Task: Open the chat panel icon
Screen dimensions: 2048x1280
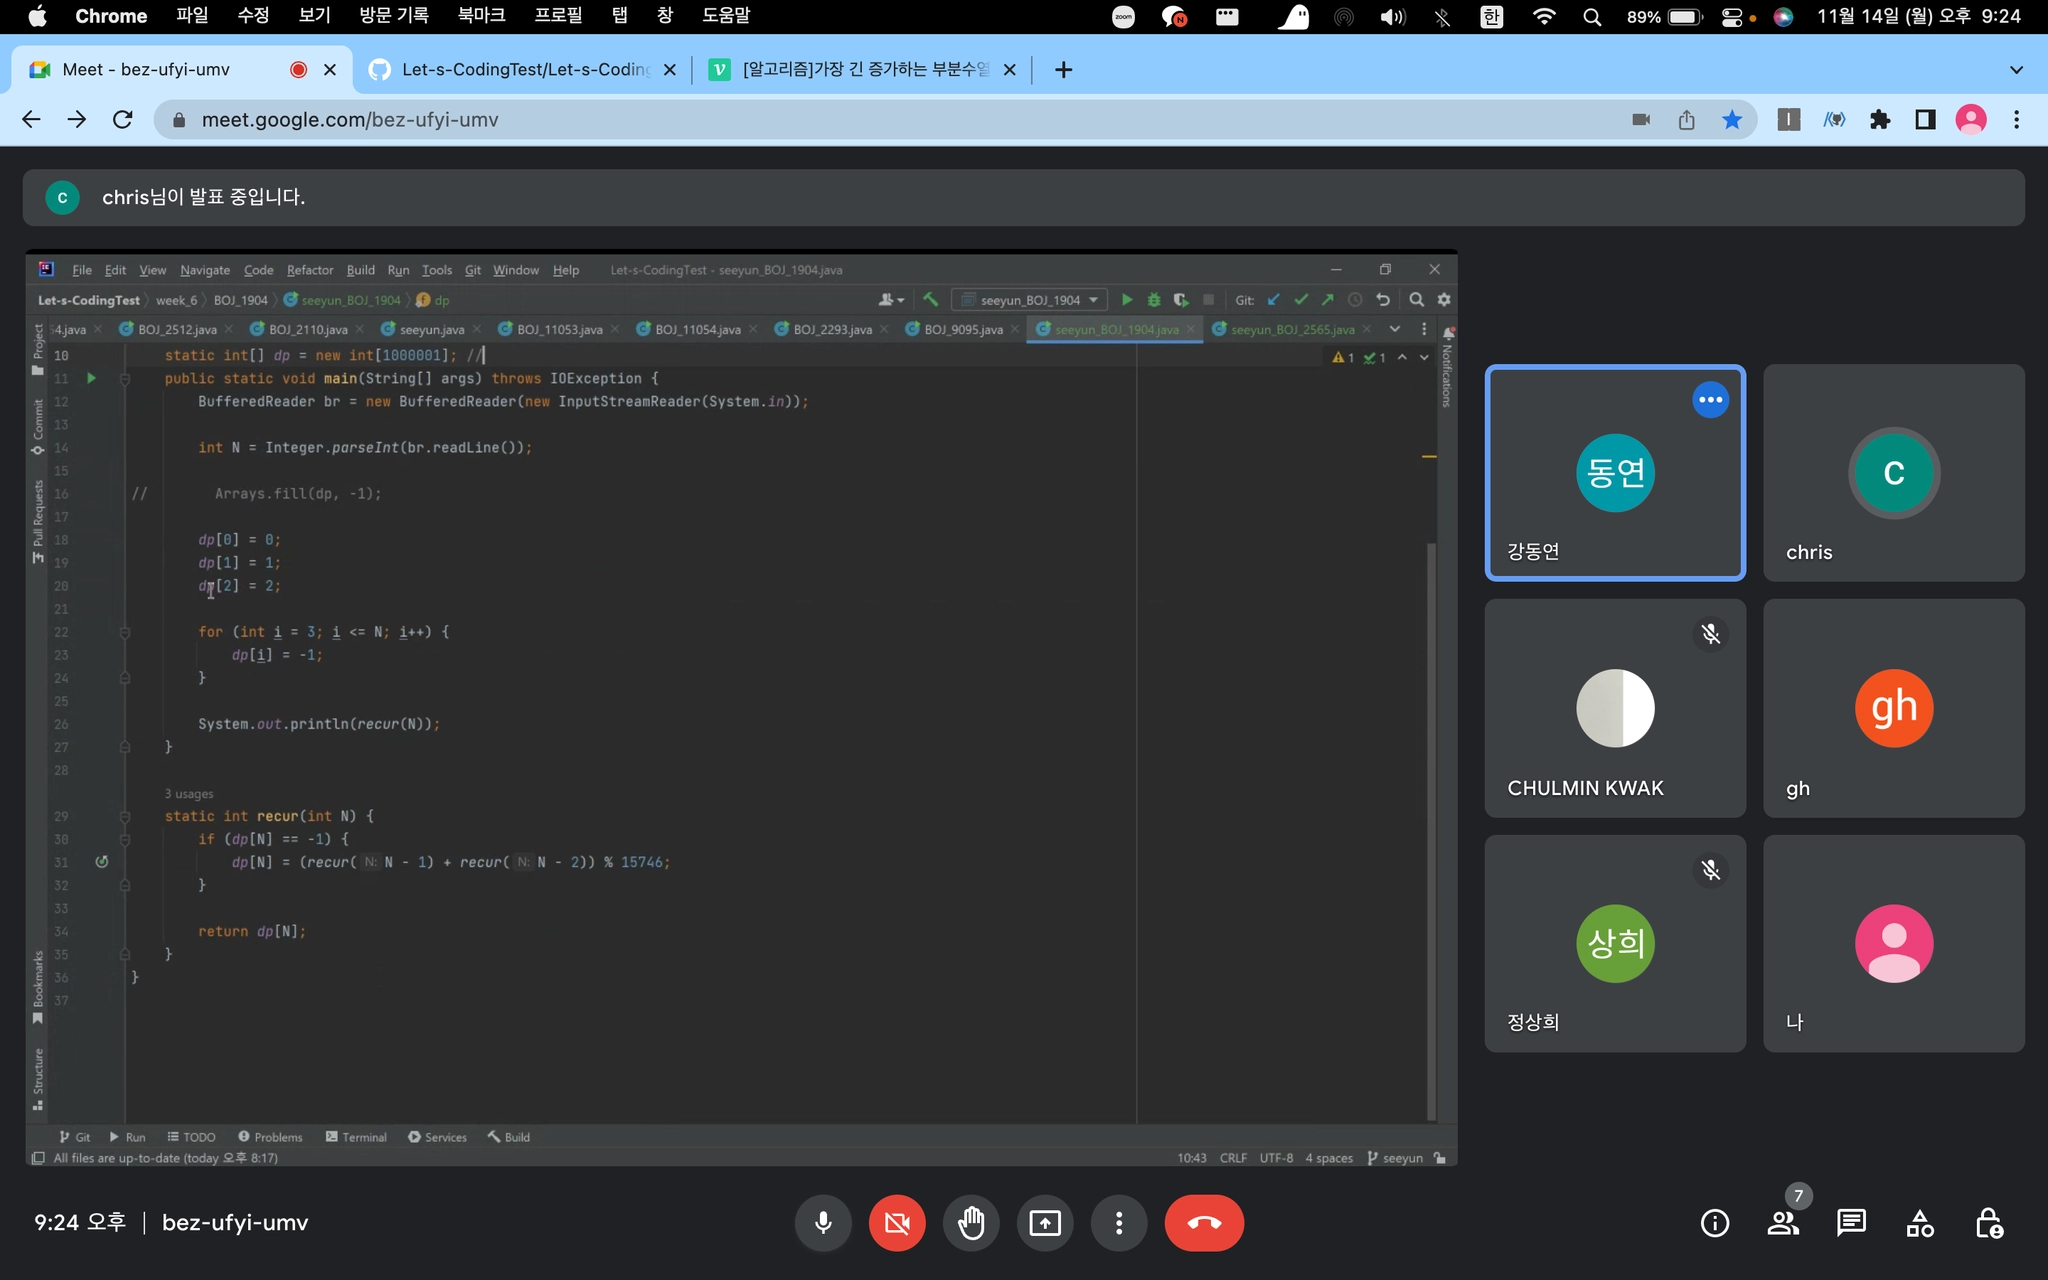Action: click(1851, 1222)
